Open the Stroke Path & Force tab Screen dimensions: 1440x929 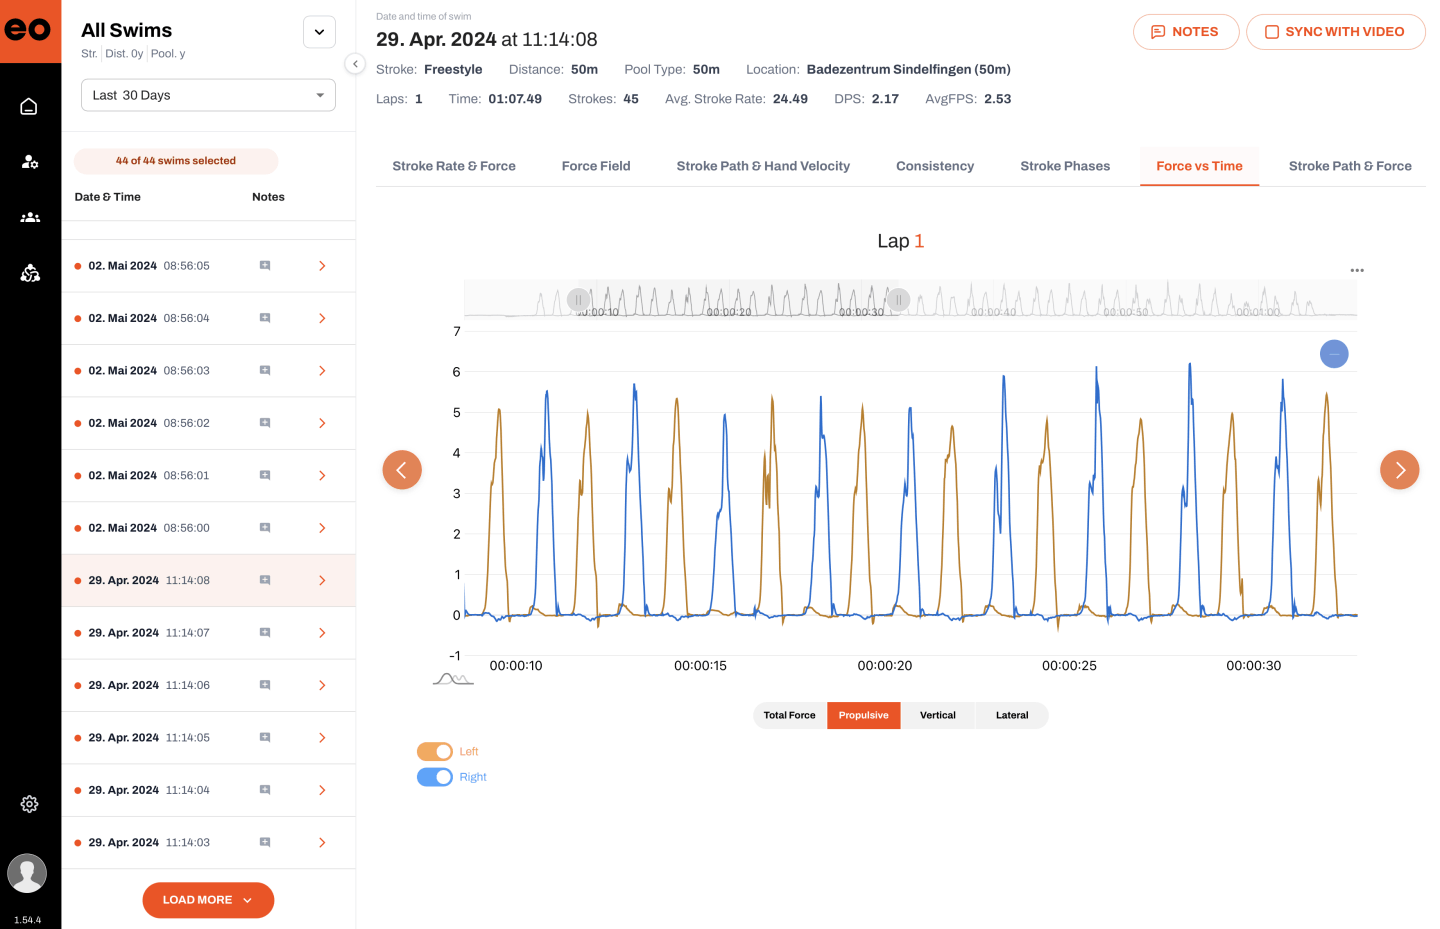coord(1350,166)
